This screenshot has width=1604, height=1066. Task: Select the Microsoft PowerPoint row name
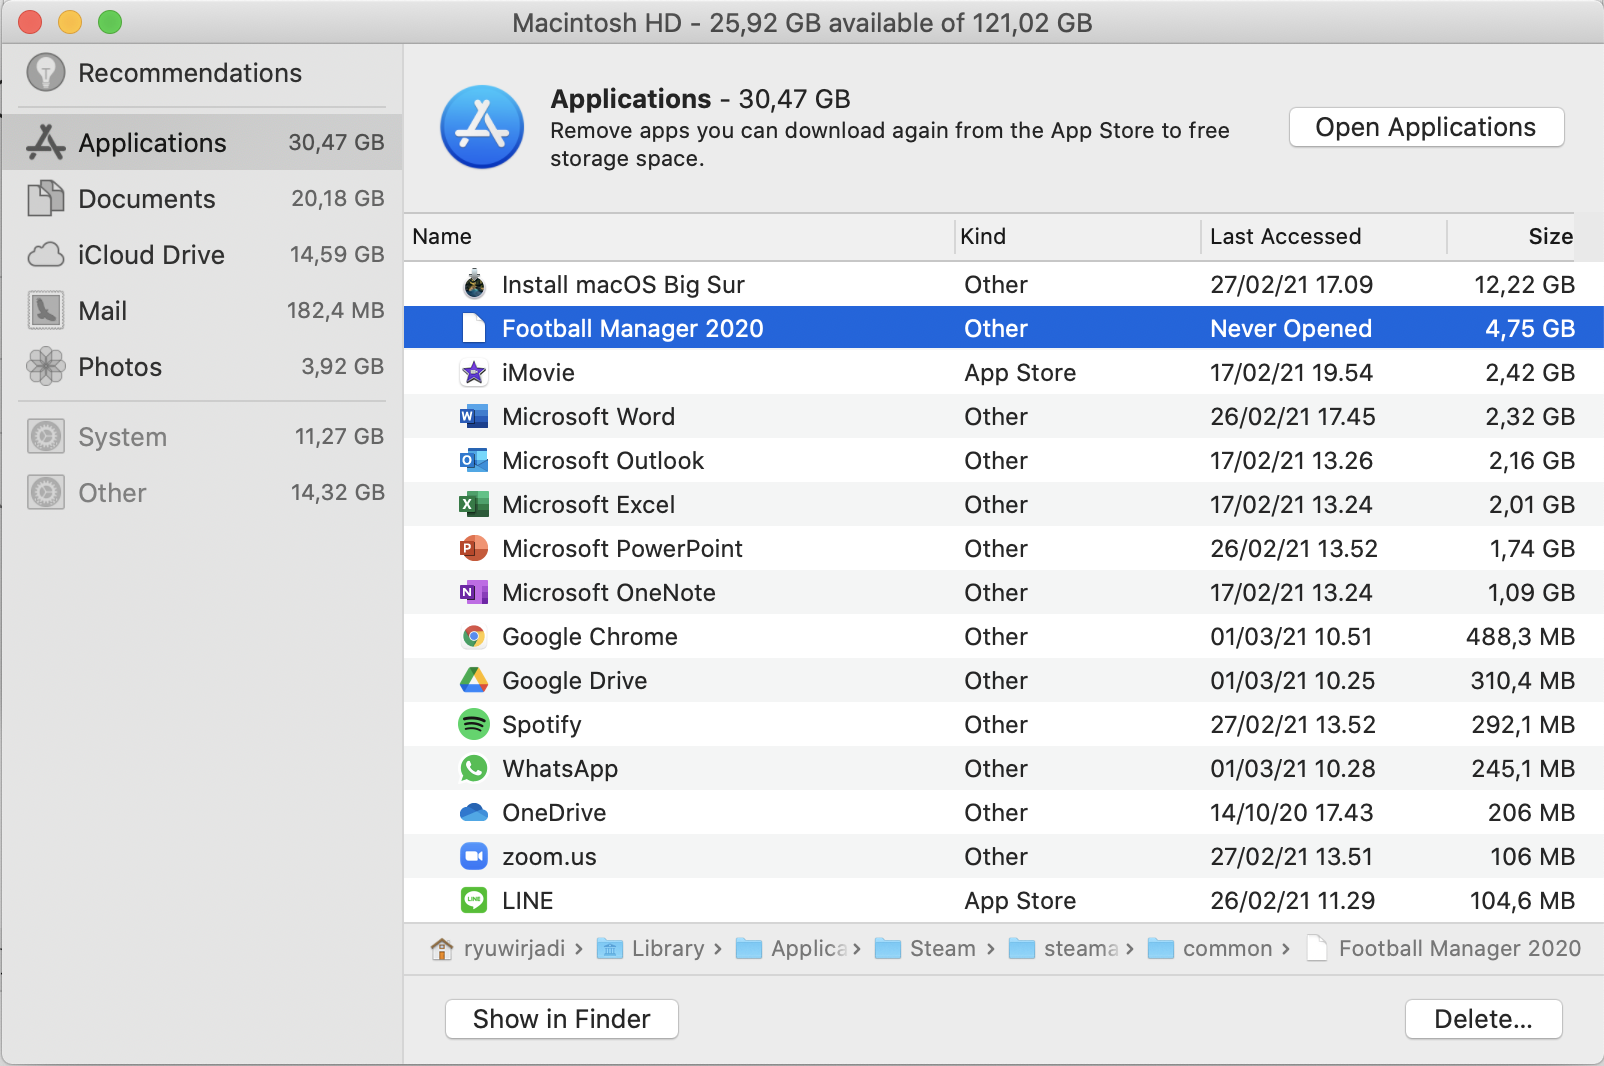pos(622,549)
